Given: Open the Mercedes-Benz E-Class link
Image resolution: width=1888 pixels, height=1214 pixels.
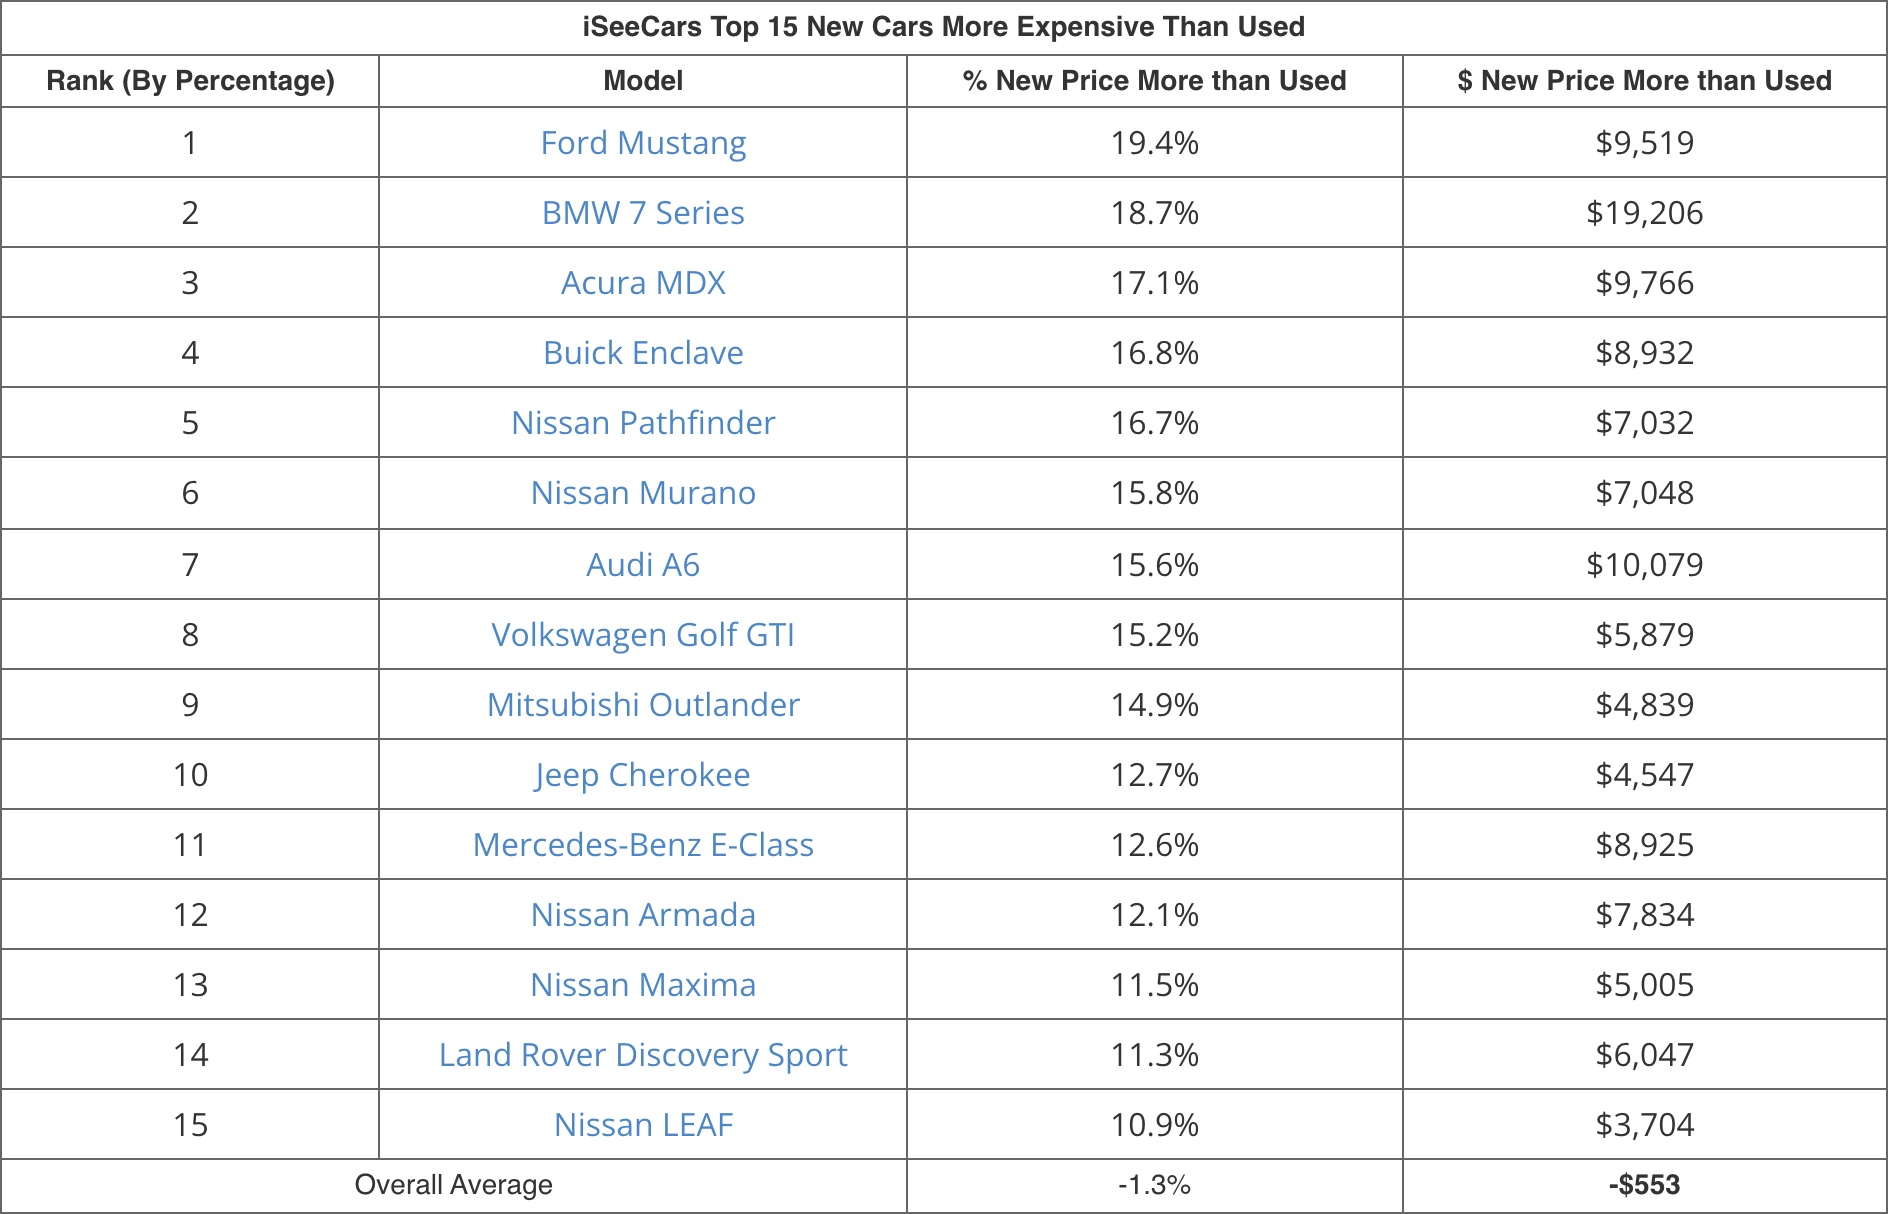Looking at the screenshot, I should click(643, 845).
